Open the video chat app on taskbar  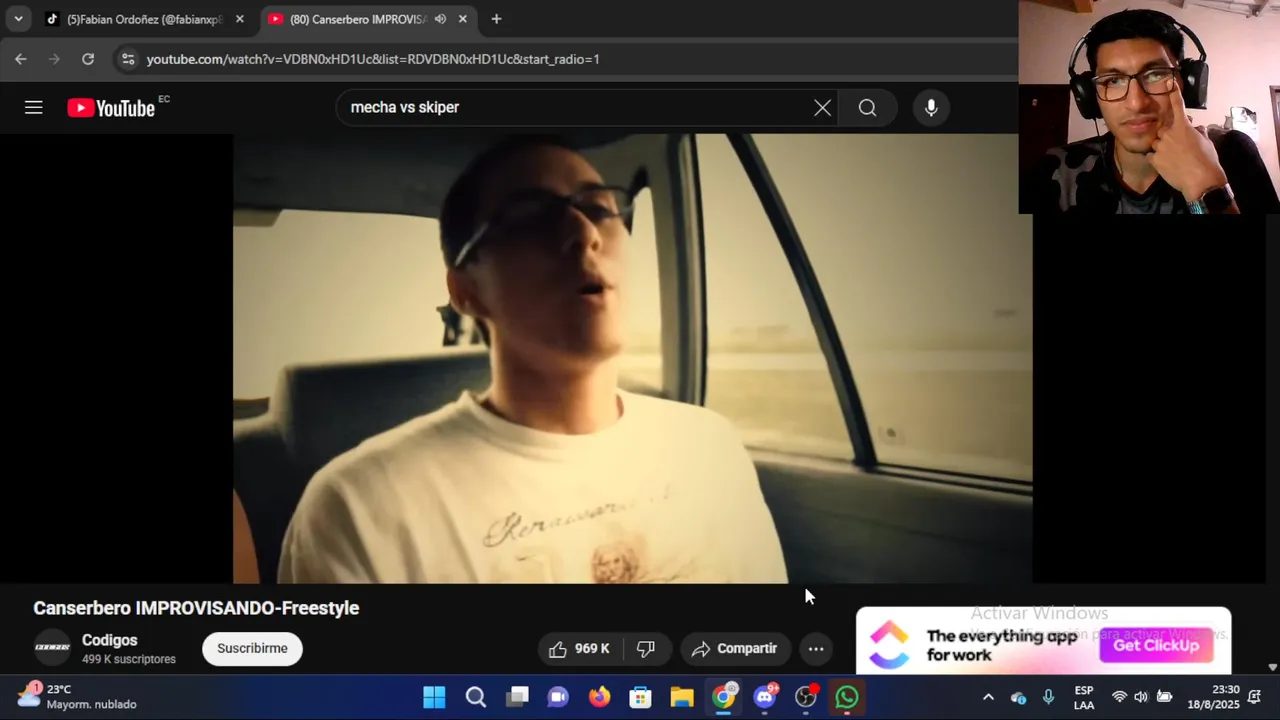[x=558, y=697]
